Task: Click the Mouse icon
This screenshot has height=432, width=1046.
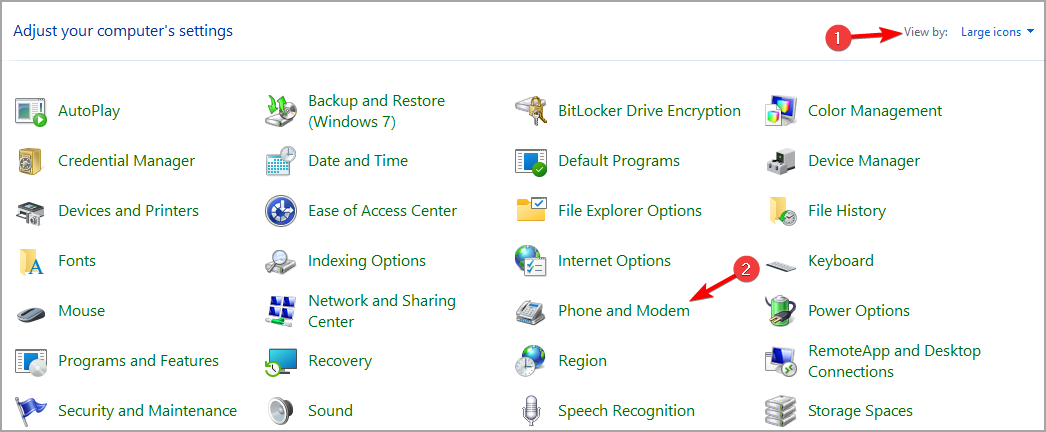Action: click(x=31, y=311)
